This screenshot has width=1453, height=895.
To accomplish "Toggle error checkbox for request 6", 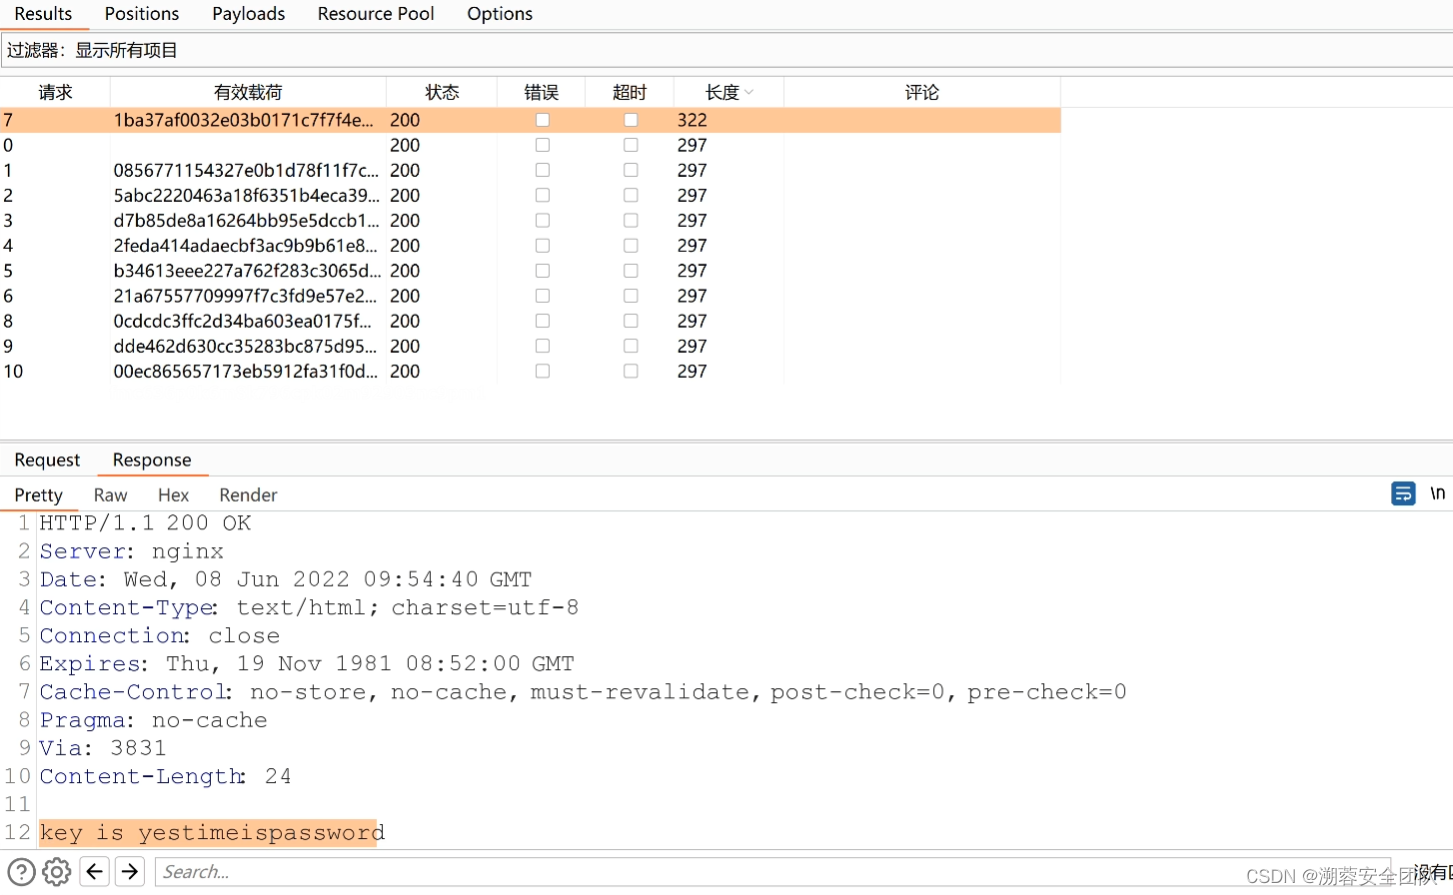I will [542, 296].
